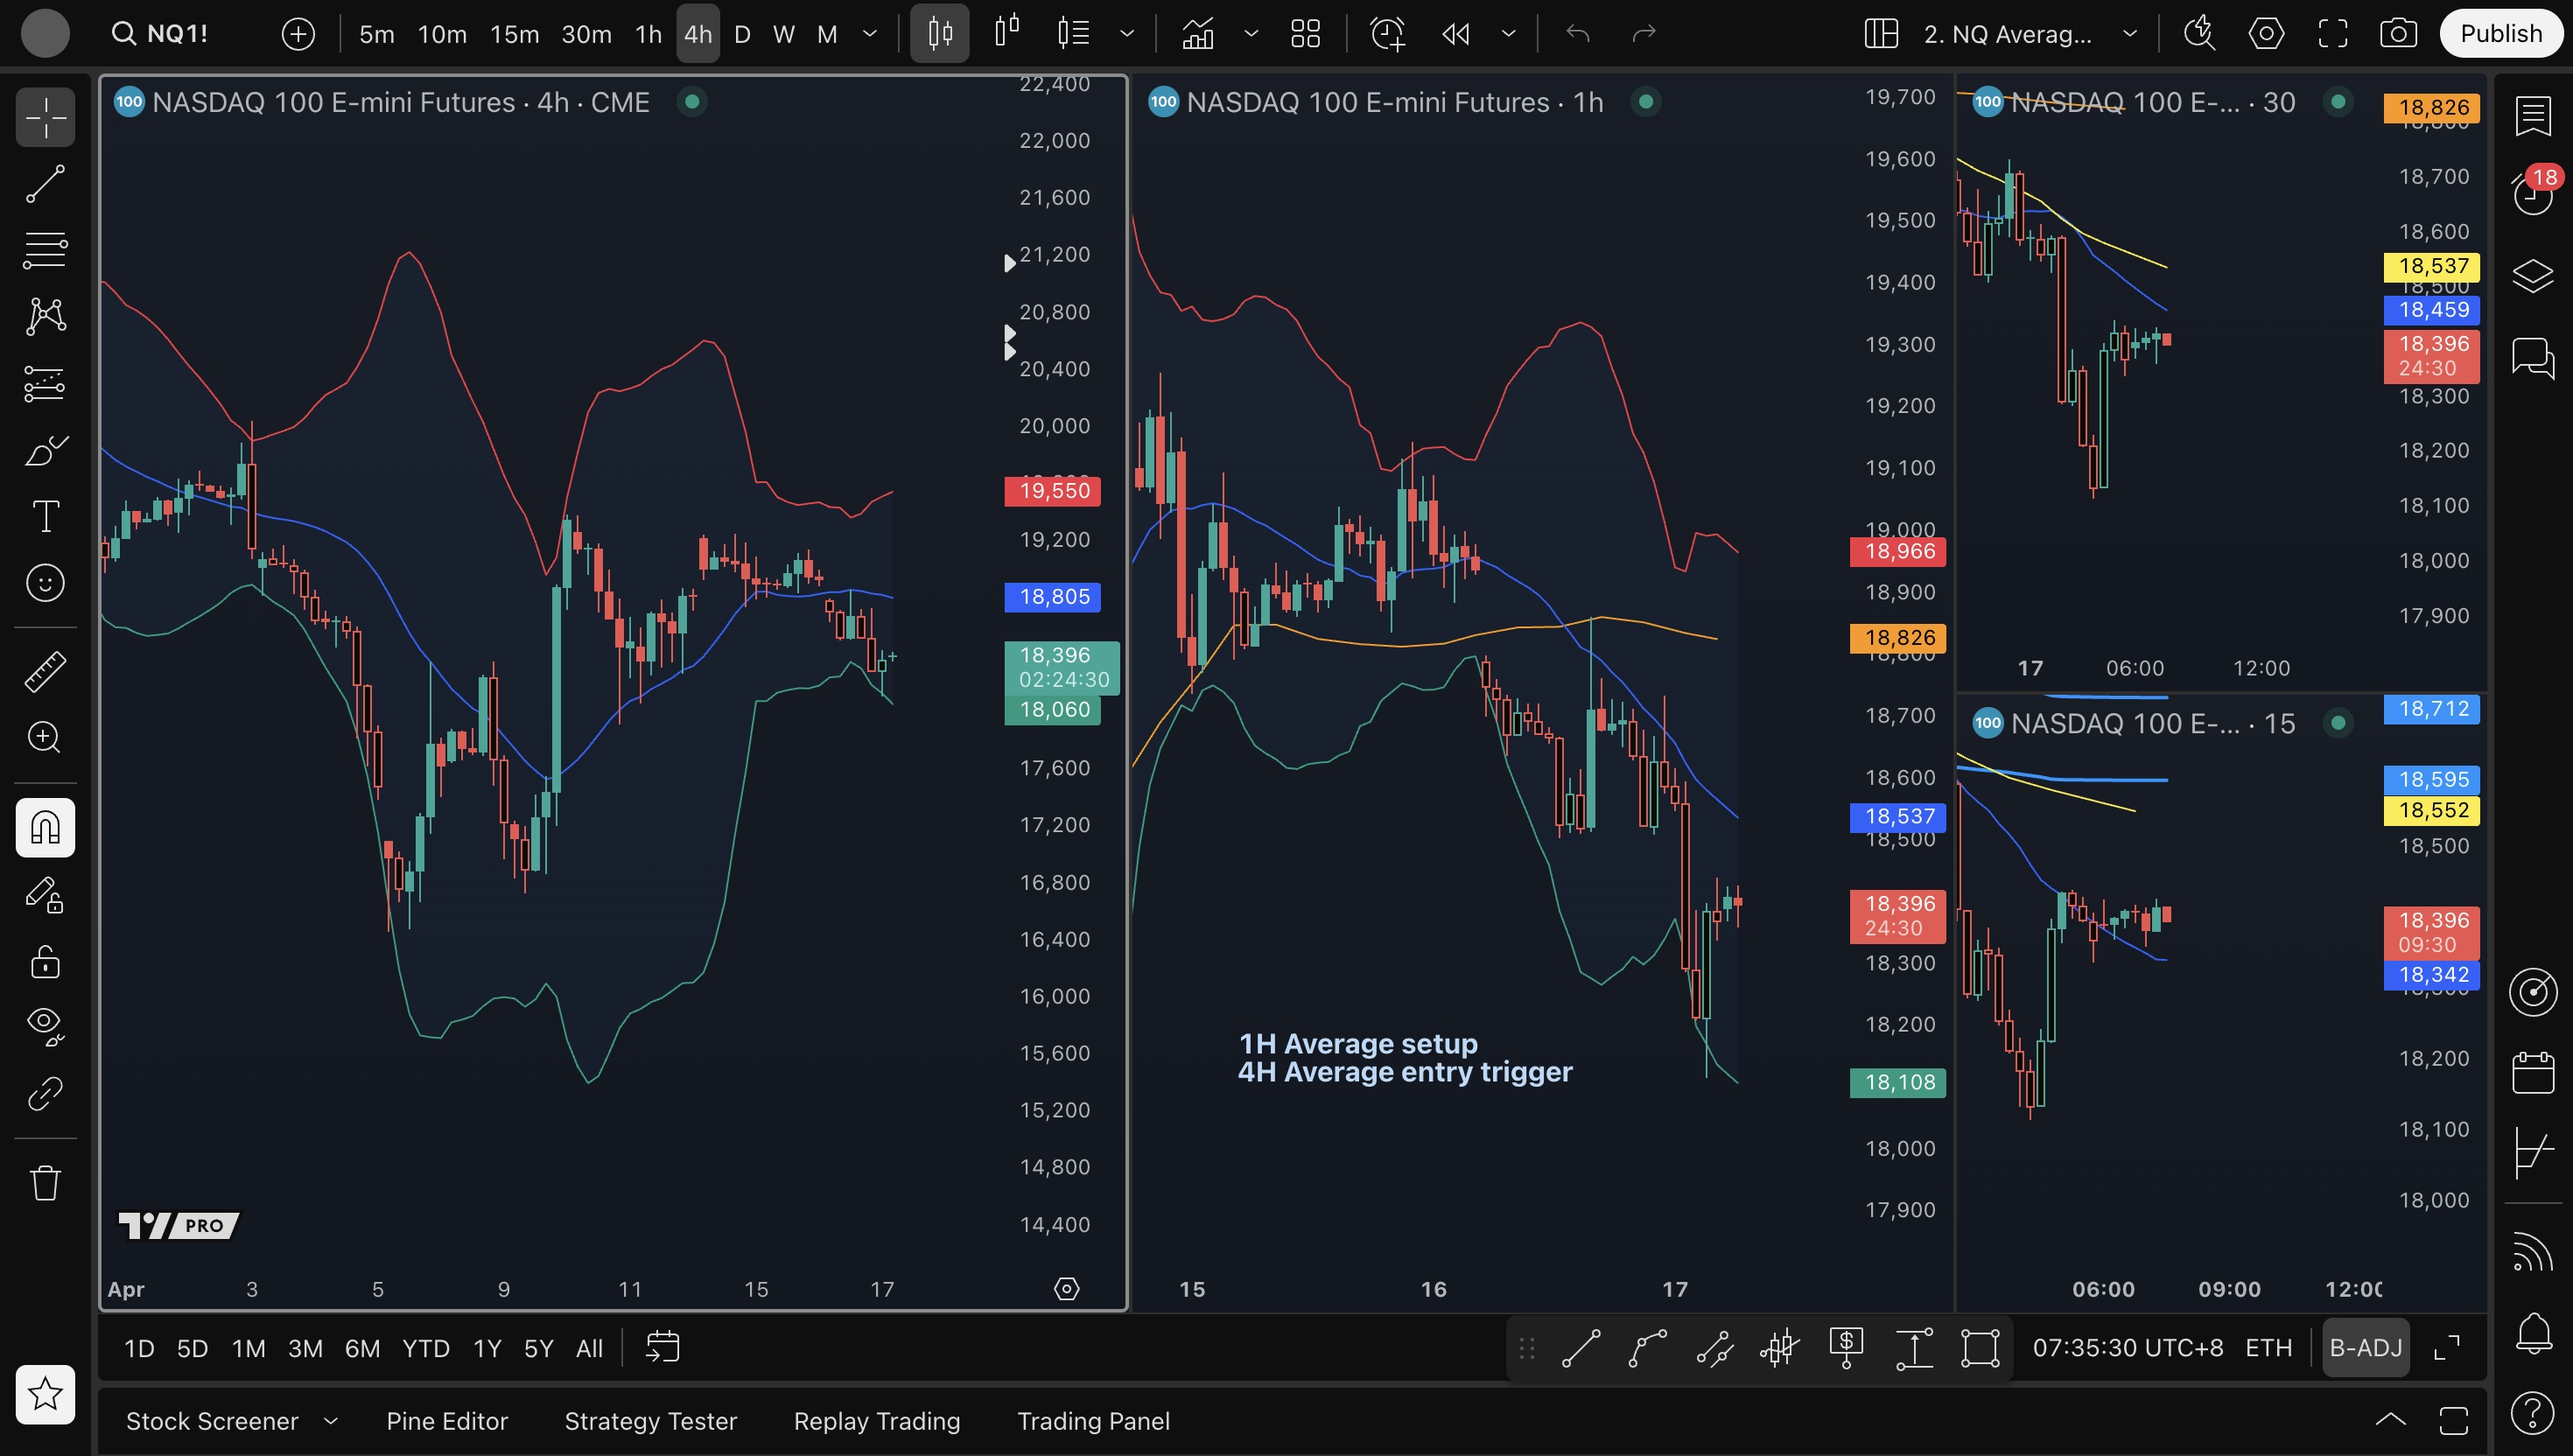
Task: Select the YTD date range
Action: point(425,1348)
